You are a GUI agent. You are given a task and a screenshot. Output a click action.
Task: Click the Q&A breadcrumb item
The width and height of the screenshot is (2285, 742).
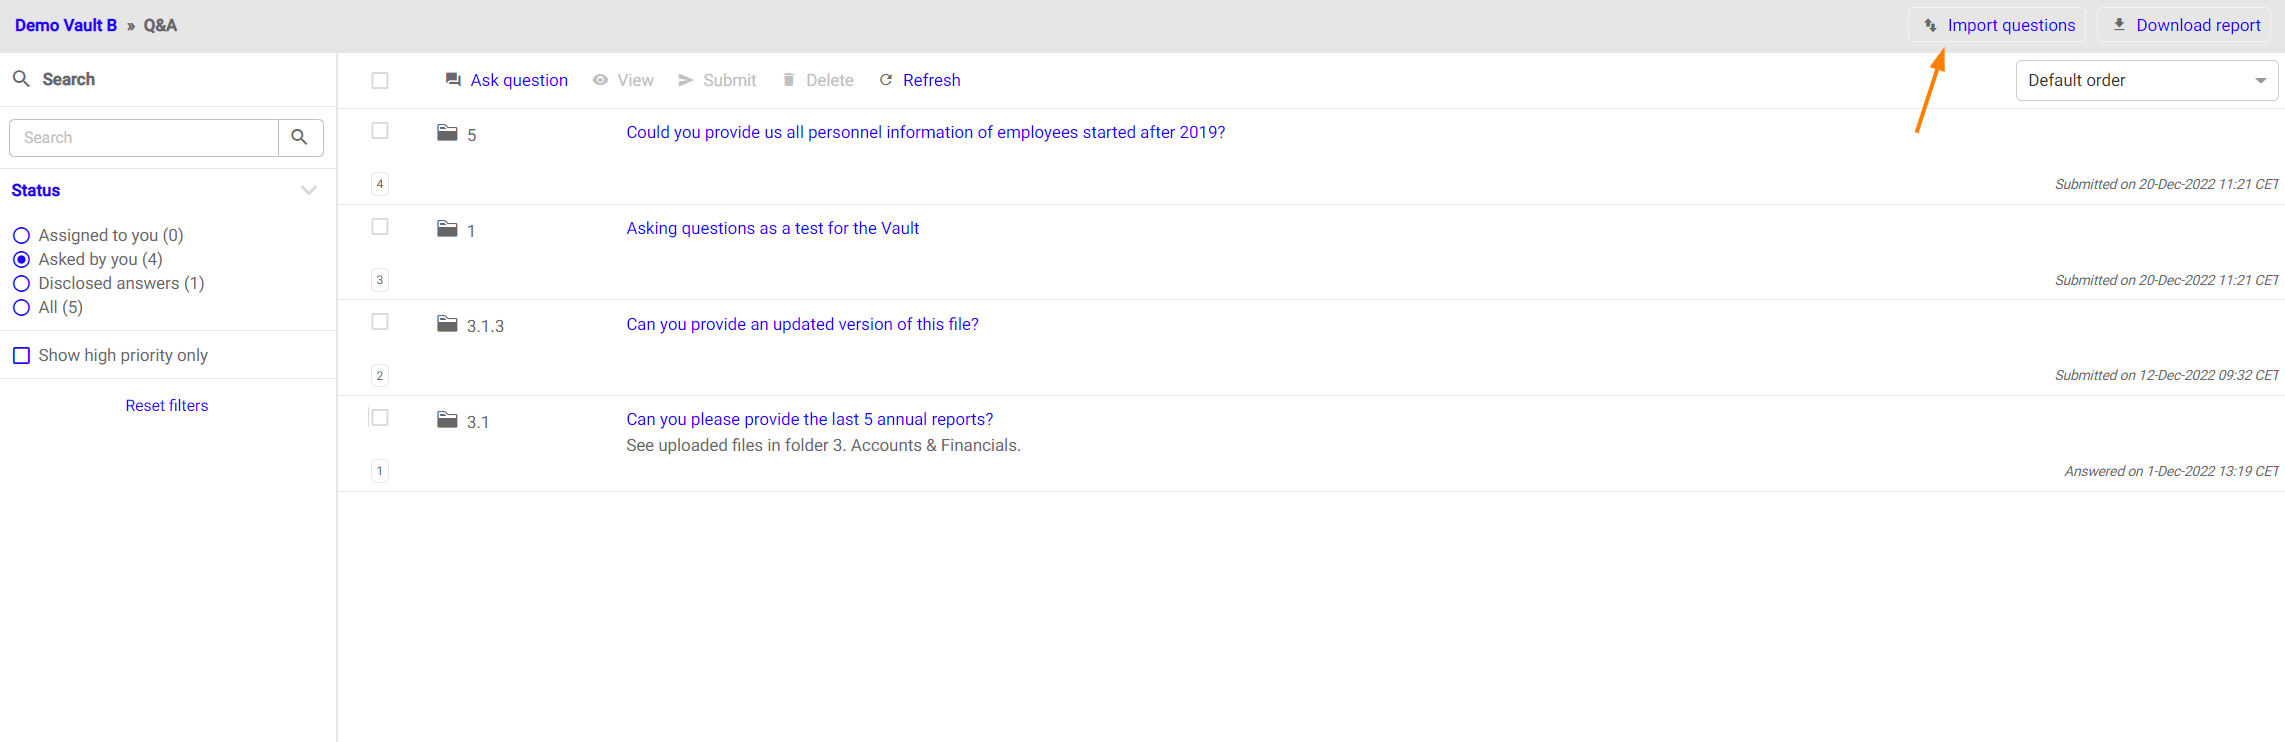pyautogui.click(x=160, y=25)
